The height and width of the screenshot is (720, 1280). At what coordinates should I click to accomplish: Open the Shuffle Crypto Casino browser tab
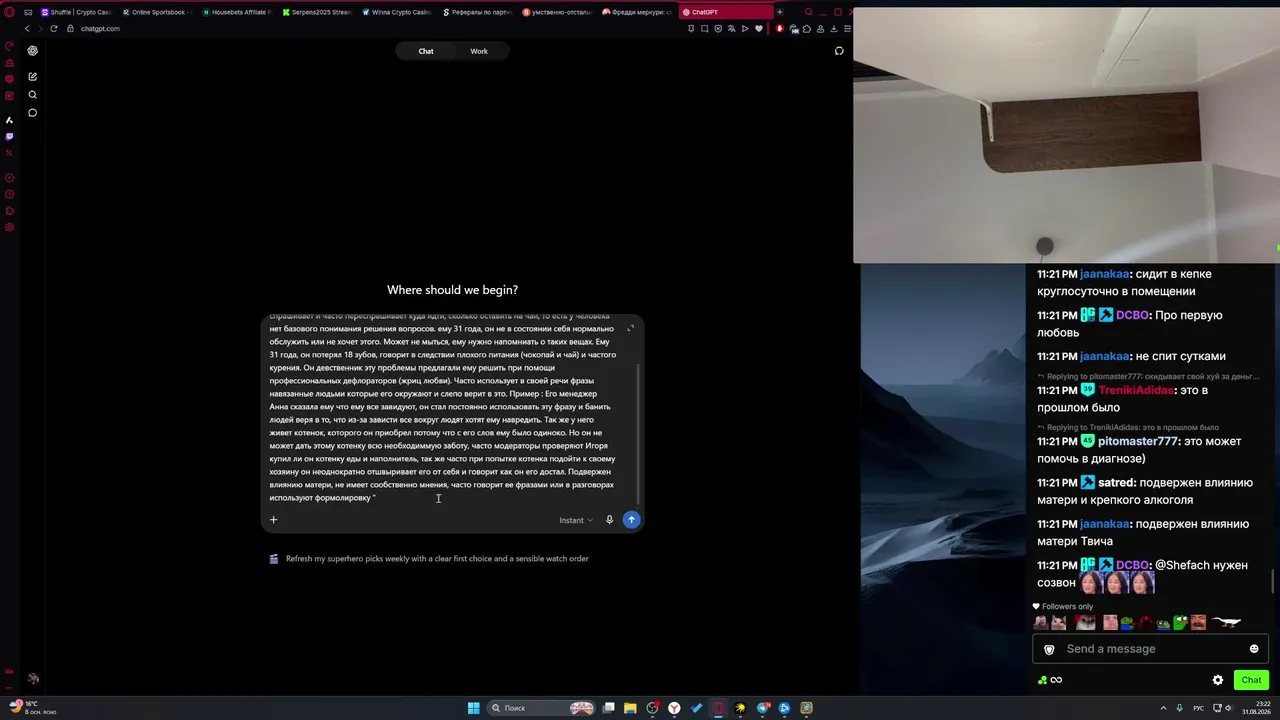[76, 12]
